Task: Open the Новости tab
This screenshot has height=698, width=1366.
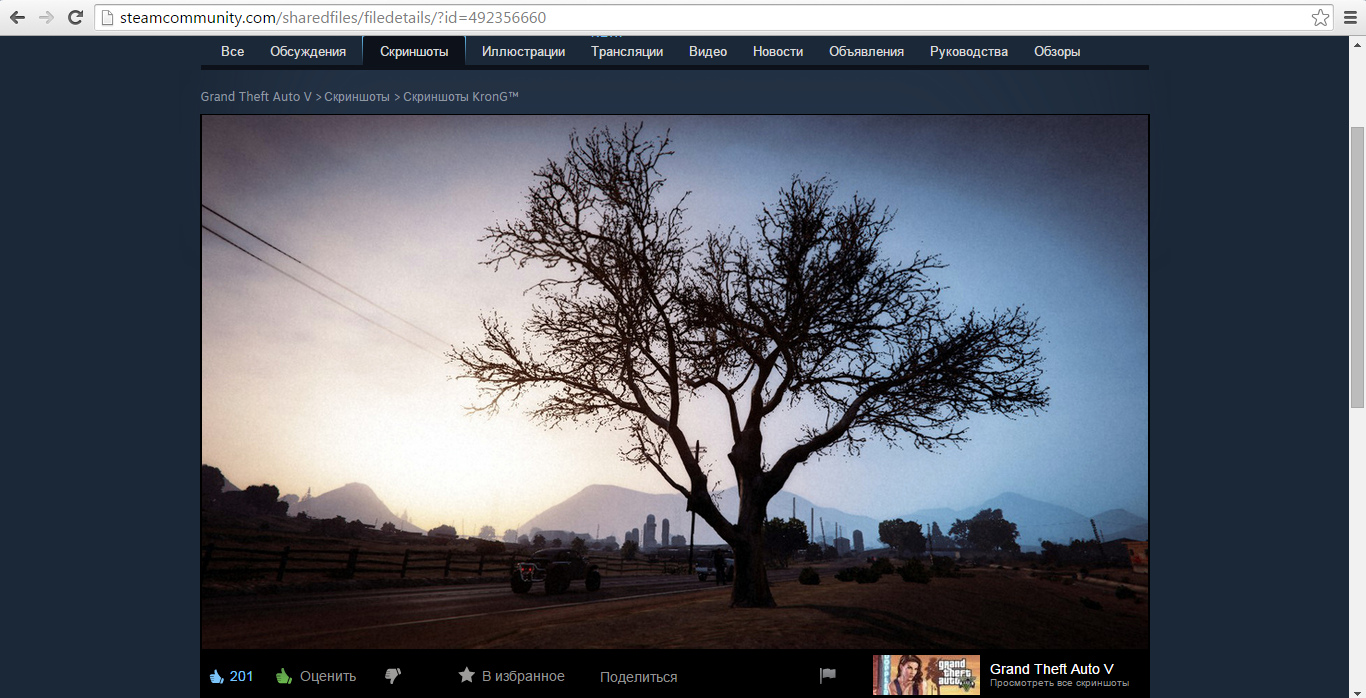Action: click(778, 52)
